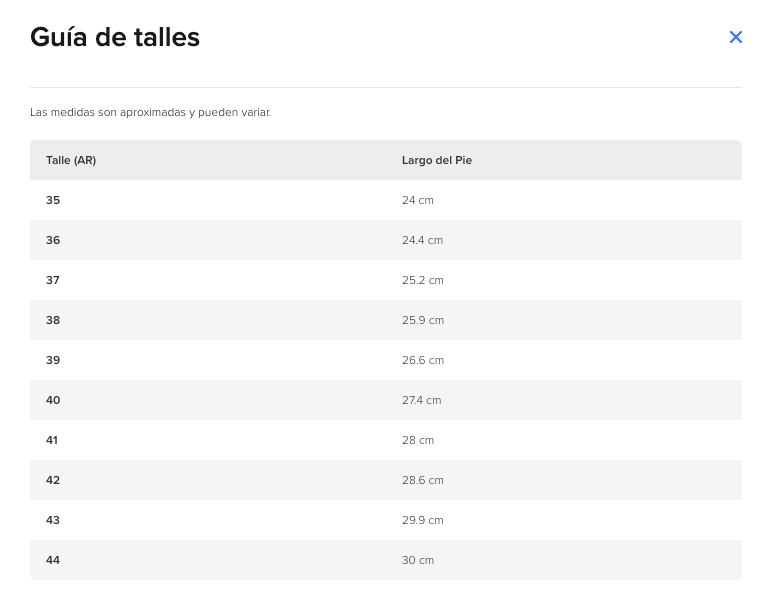
Task: Click the 30 cm foot length value
Action: click(x=418, y=561)
